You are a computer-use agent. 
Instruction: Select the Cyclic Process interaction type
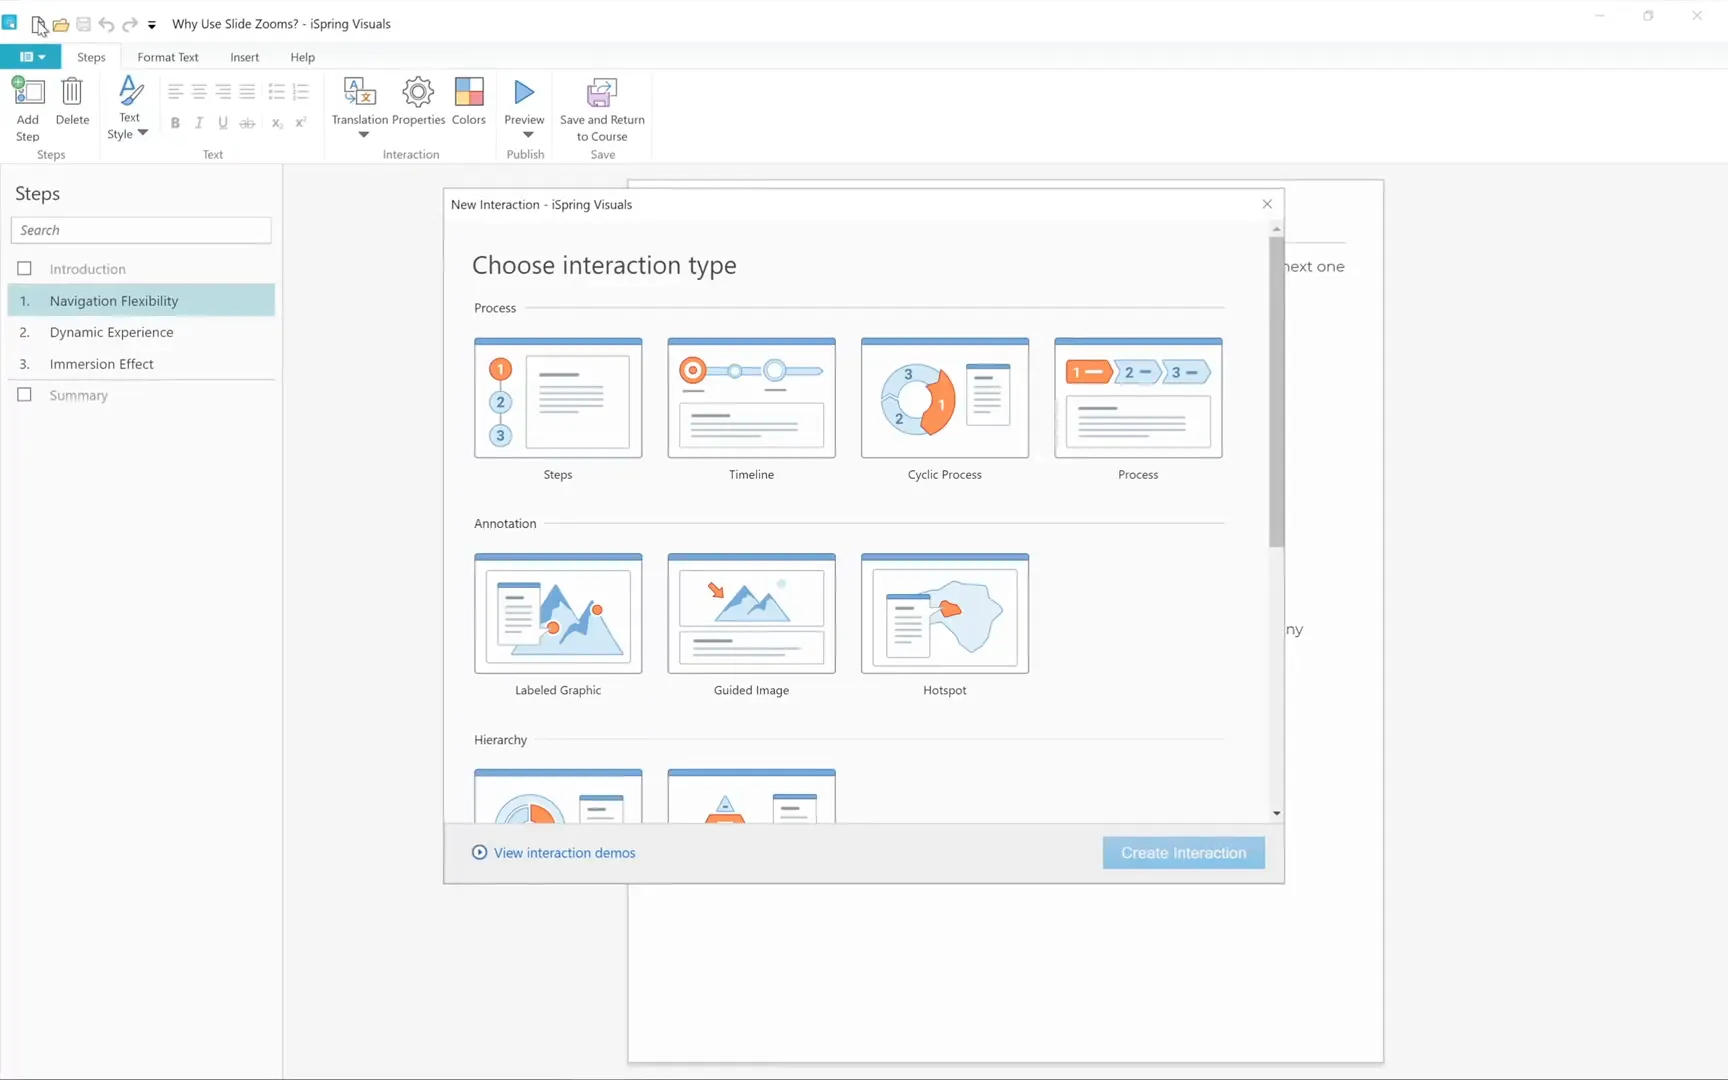click(944, 398)
